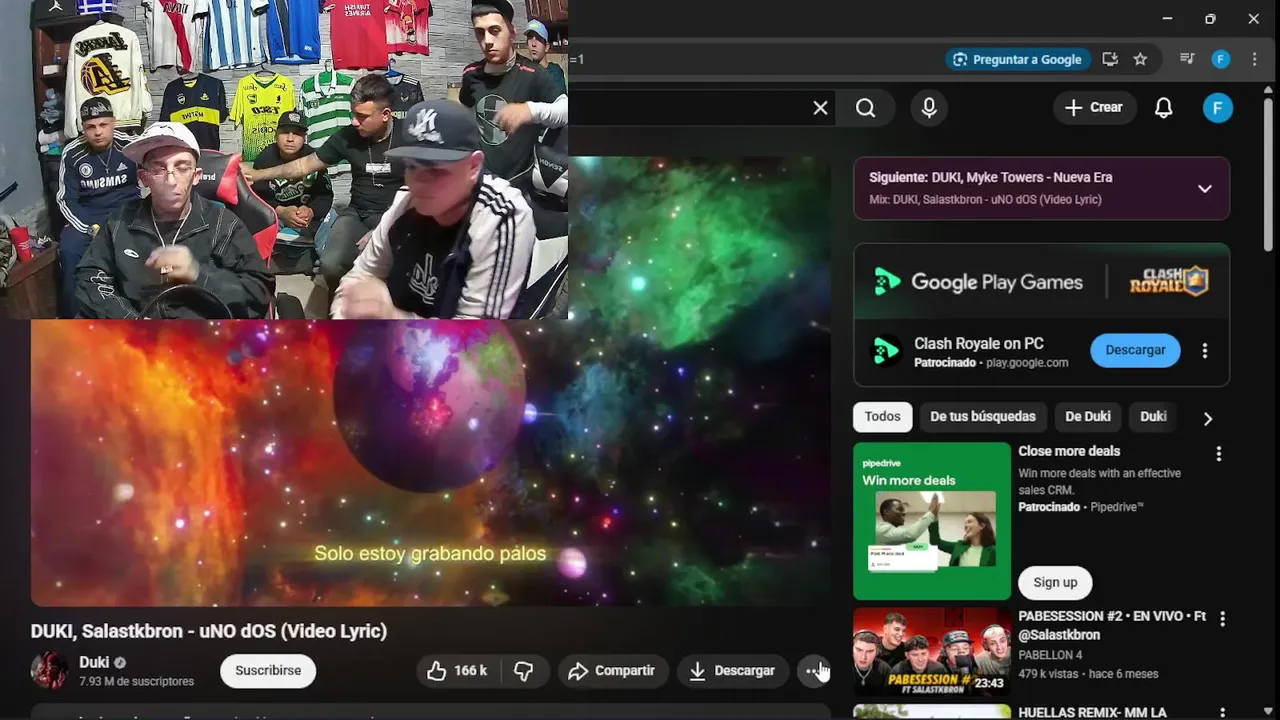Viewport: 1280px width, 720px height.
Task: Open options for Clash Royale ad
Action: click(1205, 351)
